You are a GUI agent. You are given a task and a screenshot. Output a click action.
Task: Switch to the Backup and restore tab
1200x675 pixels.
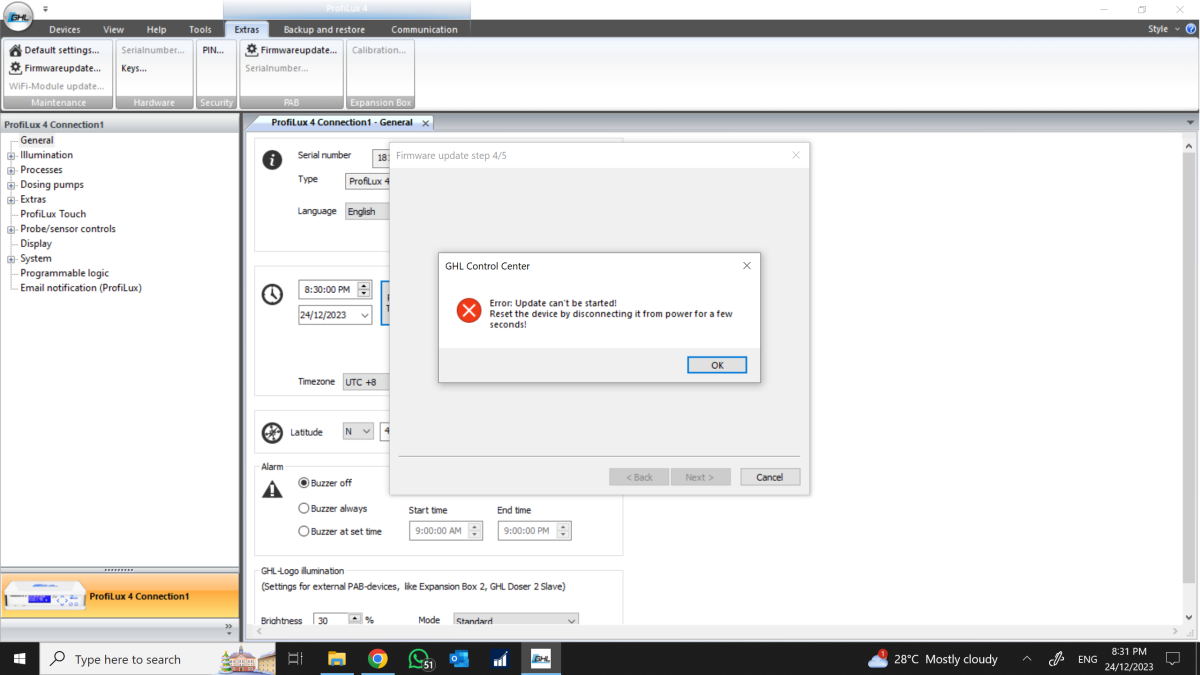click(x=323, y=30)
